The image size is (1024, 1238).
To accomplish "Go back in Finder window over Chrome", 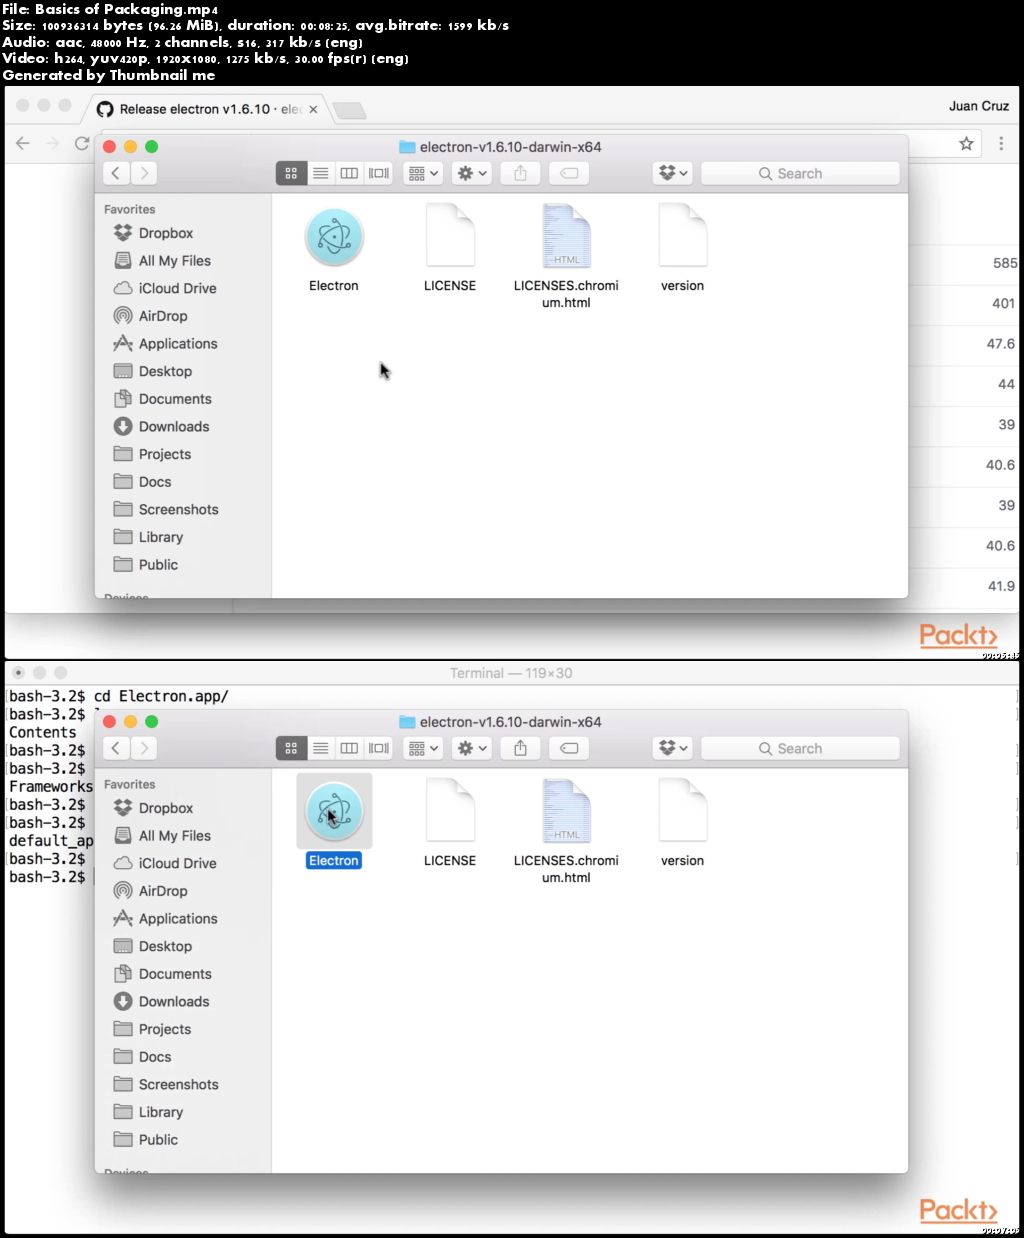I will point(116,173).
